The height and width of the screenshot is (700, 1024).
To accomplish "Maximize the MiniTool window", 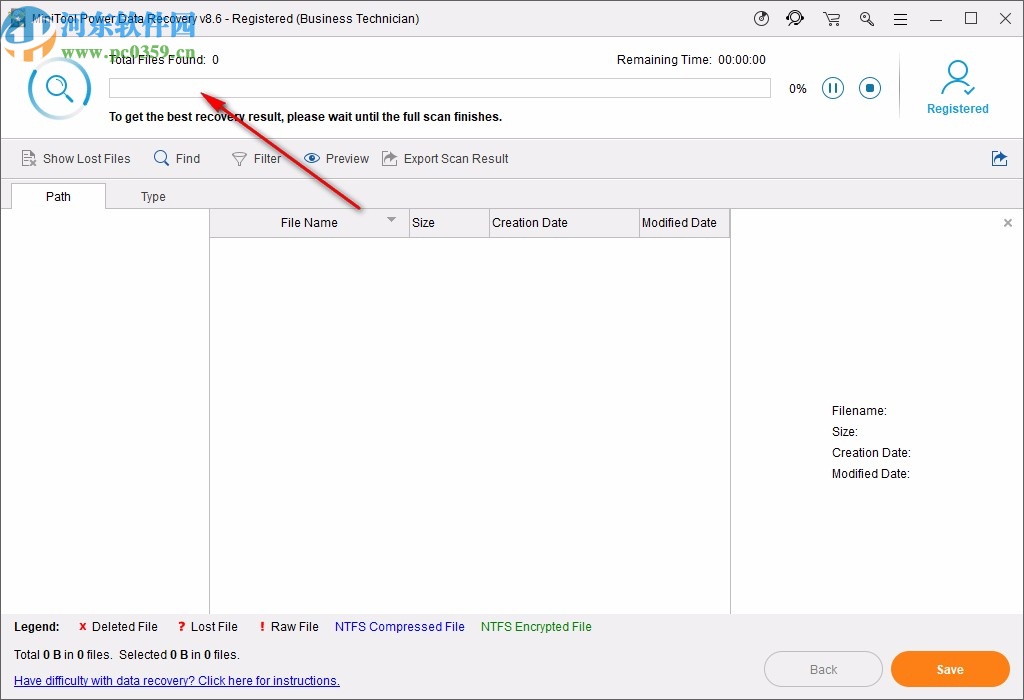I will pyautogui.click(x=971, y=18).
